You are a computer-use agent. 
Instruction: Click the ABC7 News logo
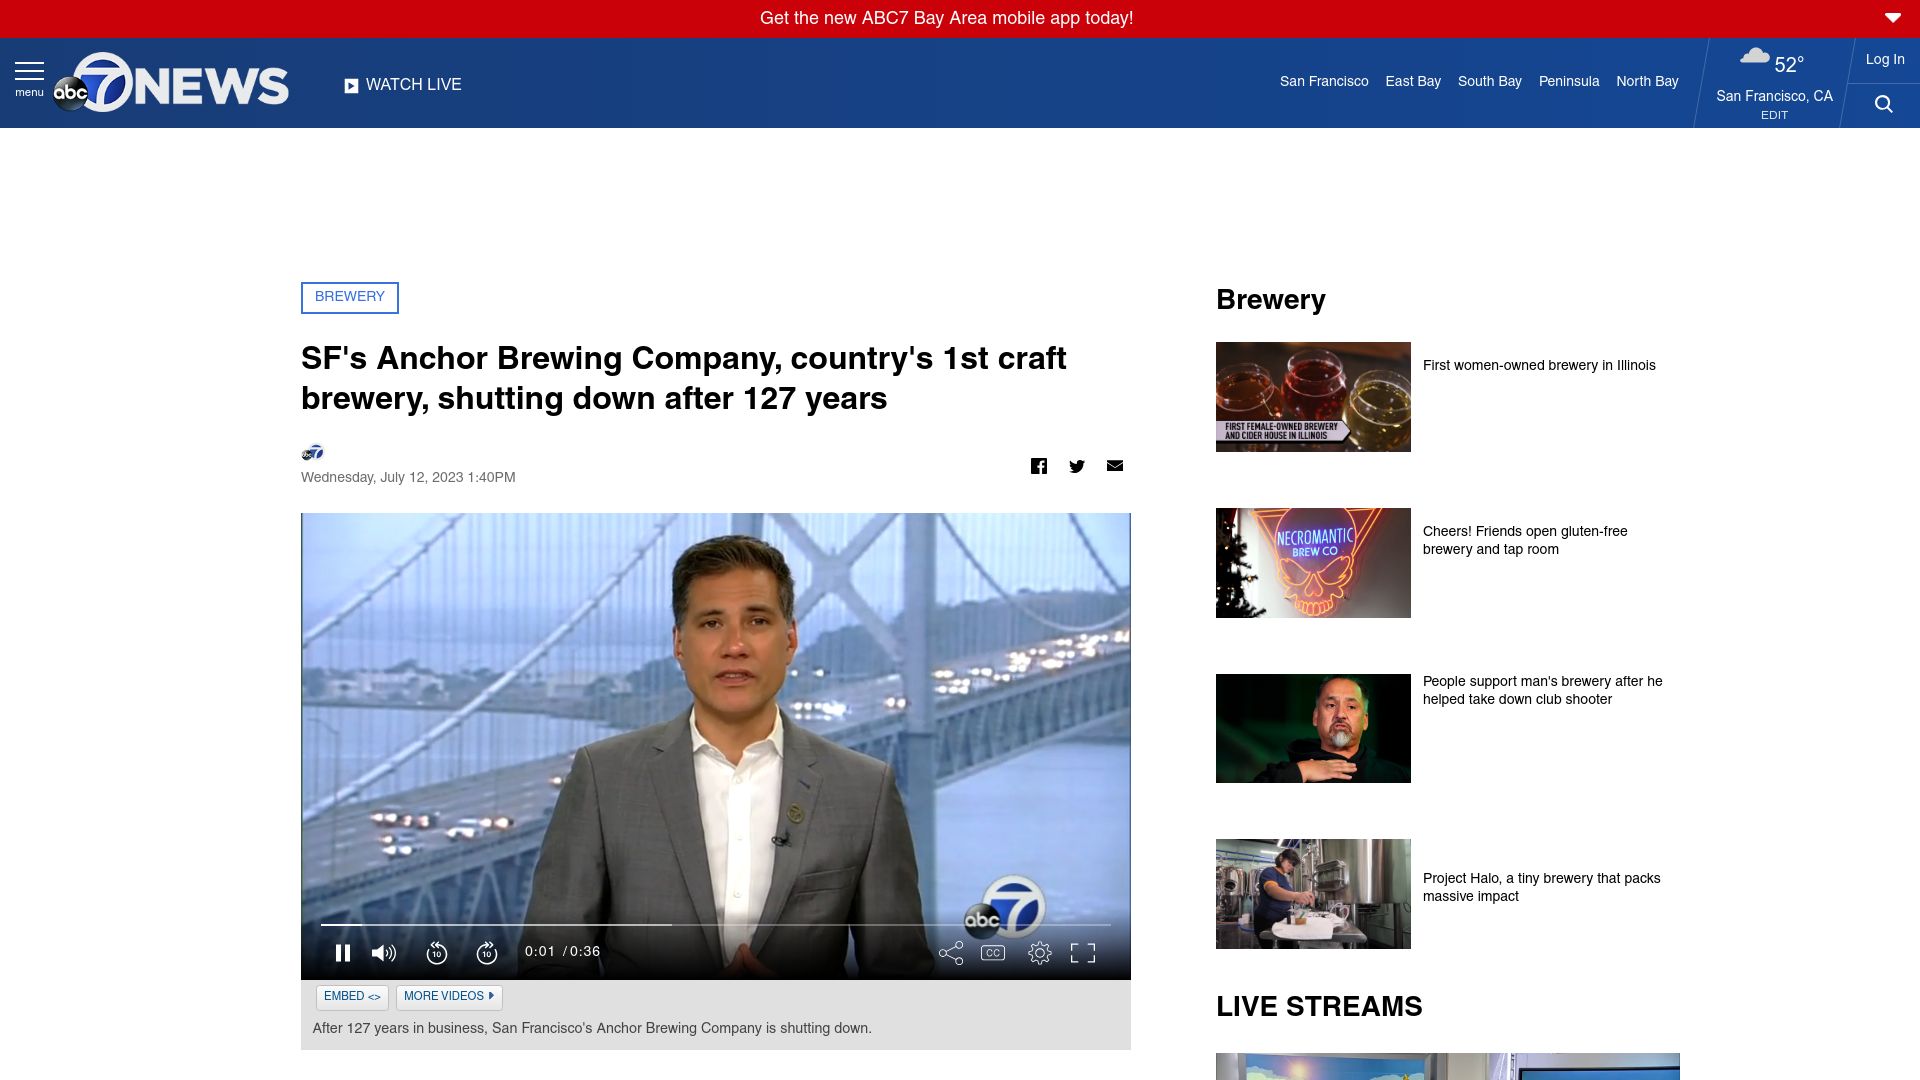coord(171,82)
